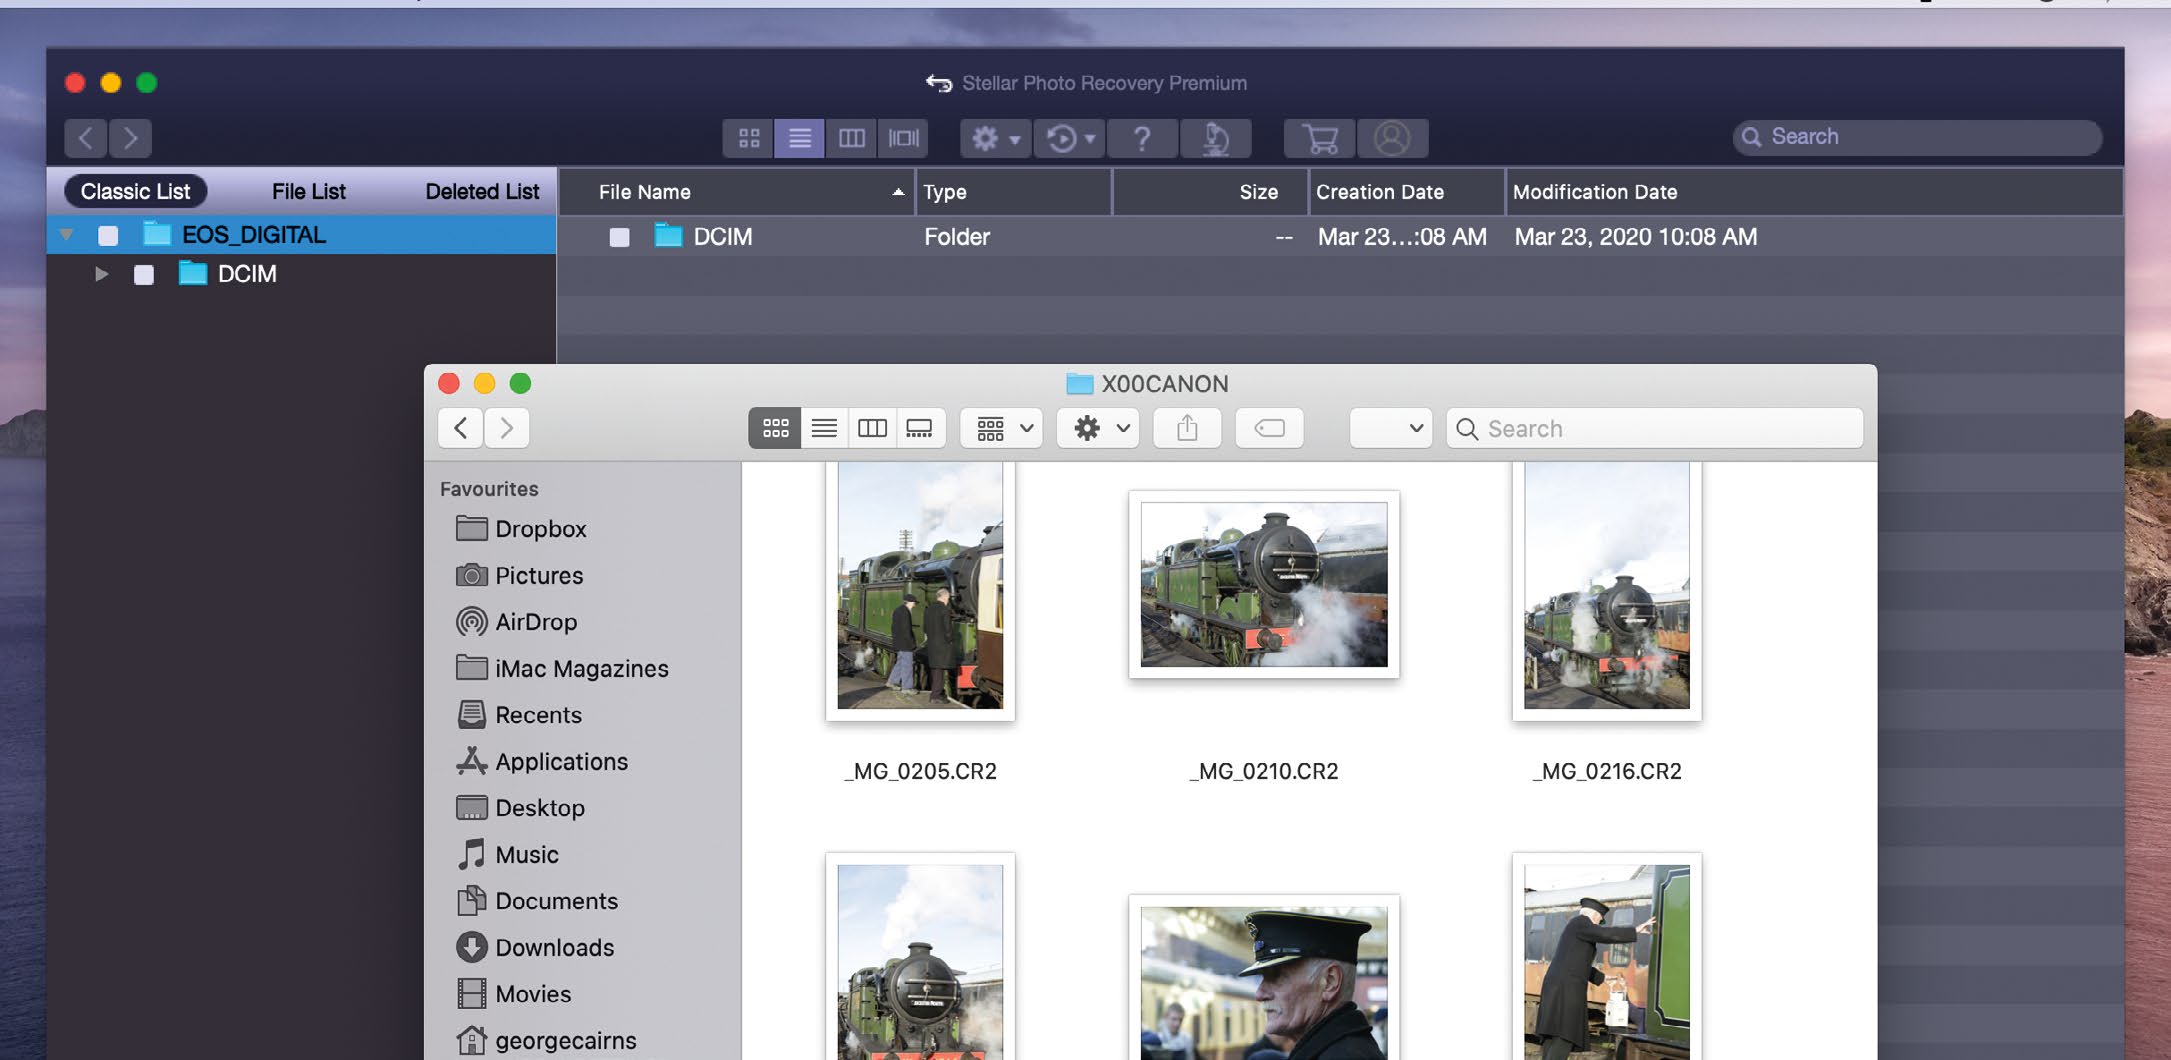Screen dimensions: 2171x1060
Task: Switch Finder to icon view
Action: (x=775, y=428)
